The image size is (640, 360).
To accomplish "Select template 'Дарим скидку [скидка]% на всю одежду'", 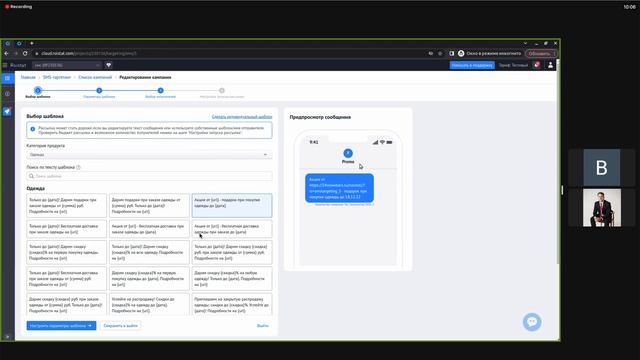I will (x=149, y=252).
